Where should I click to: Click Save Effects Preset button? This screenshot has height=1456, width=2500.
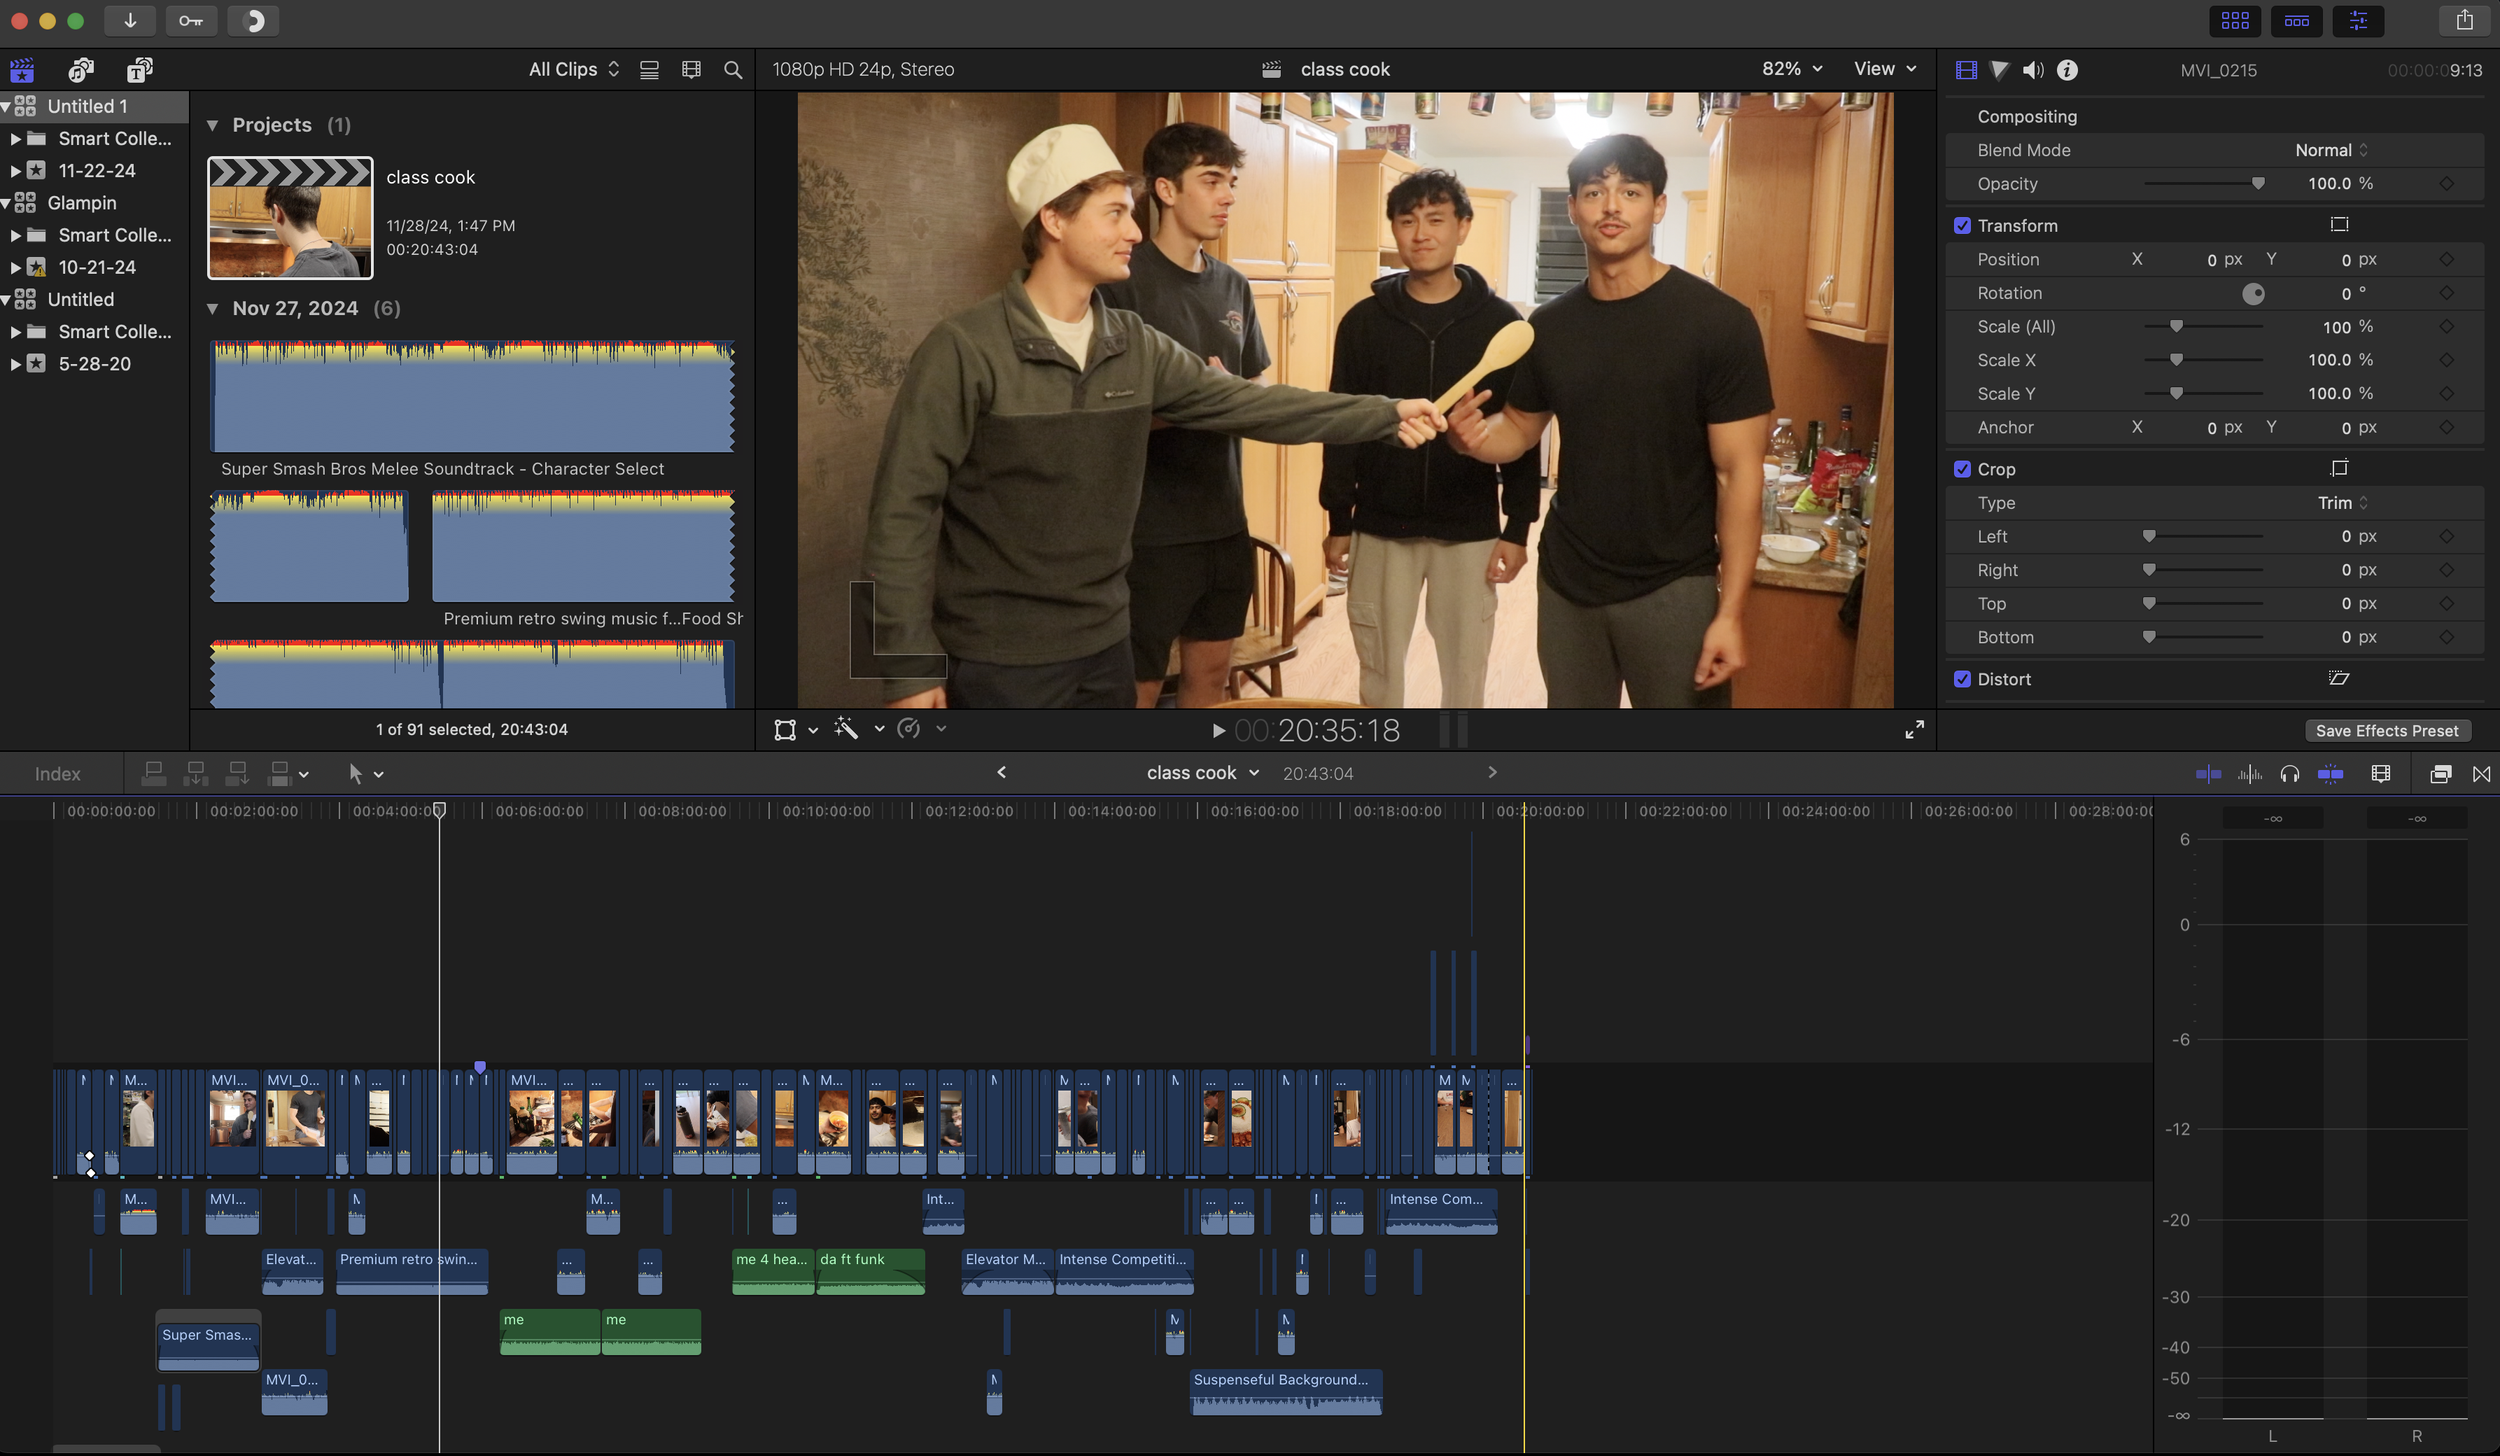2386,731
